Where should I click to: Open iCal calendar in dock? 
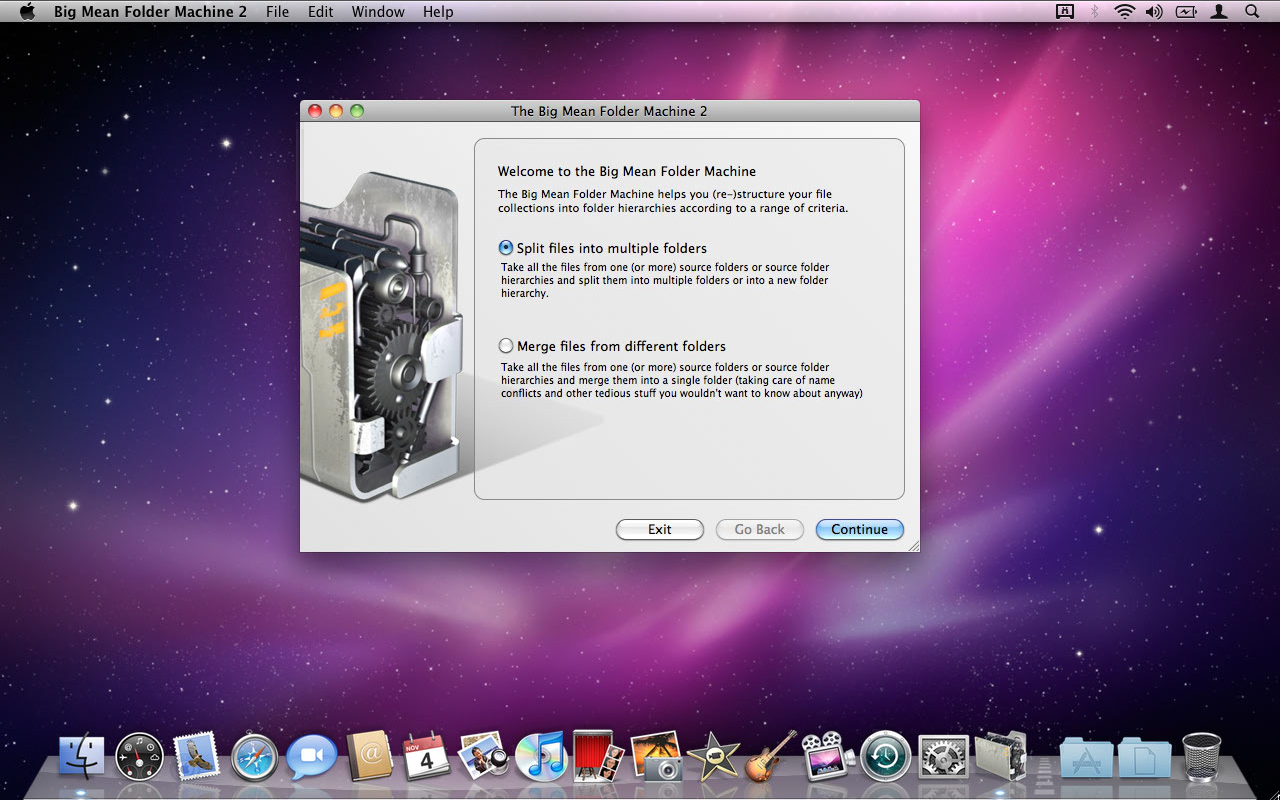pyautogui.click(x=426, y=757)
